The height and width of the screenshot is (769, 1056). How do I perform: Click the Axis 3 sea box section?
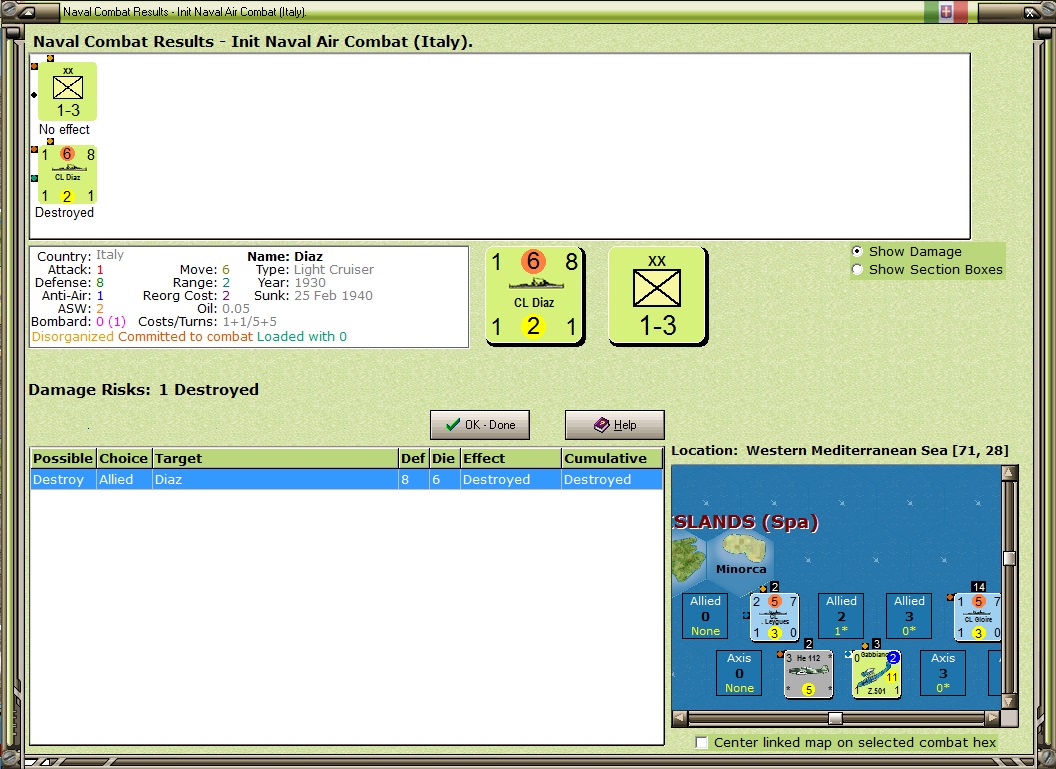tap(943, 673)
